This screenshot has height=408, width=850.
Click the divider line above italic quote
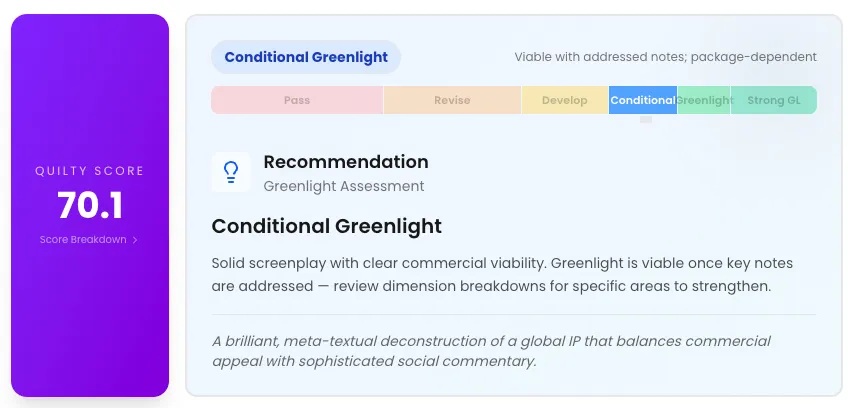[514, 315]
